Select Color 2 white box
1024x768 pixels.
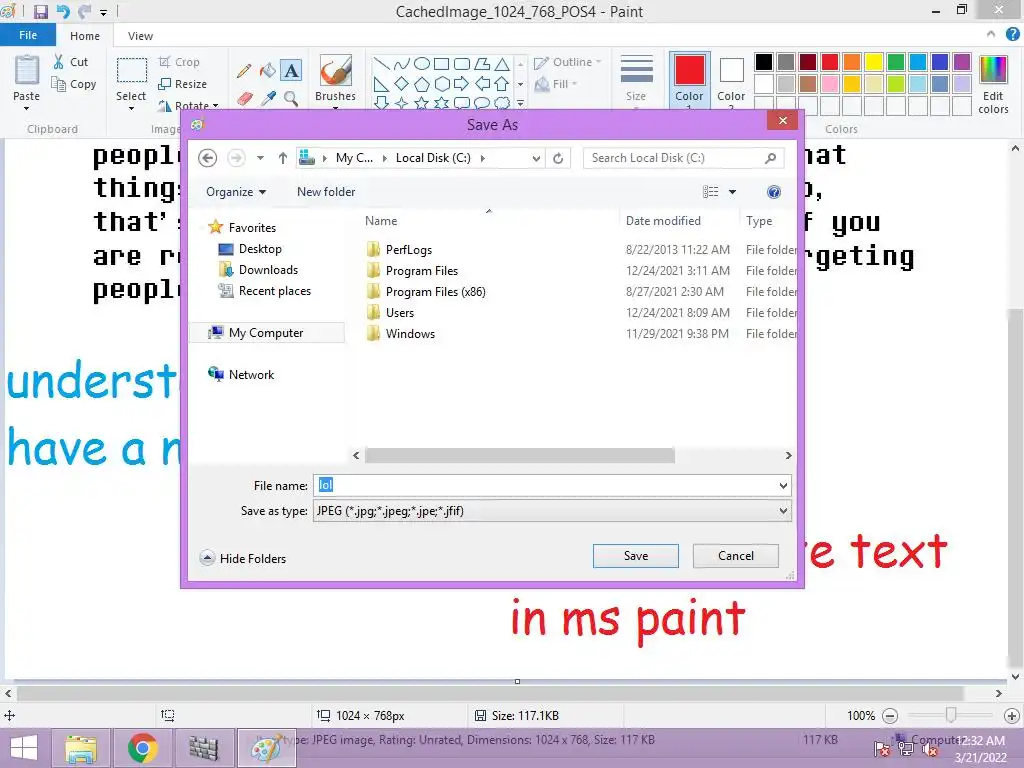pyautogui.click(x=731, y=80)
